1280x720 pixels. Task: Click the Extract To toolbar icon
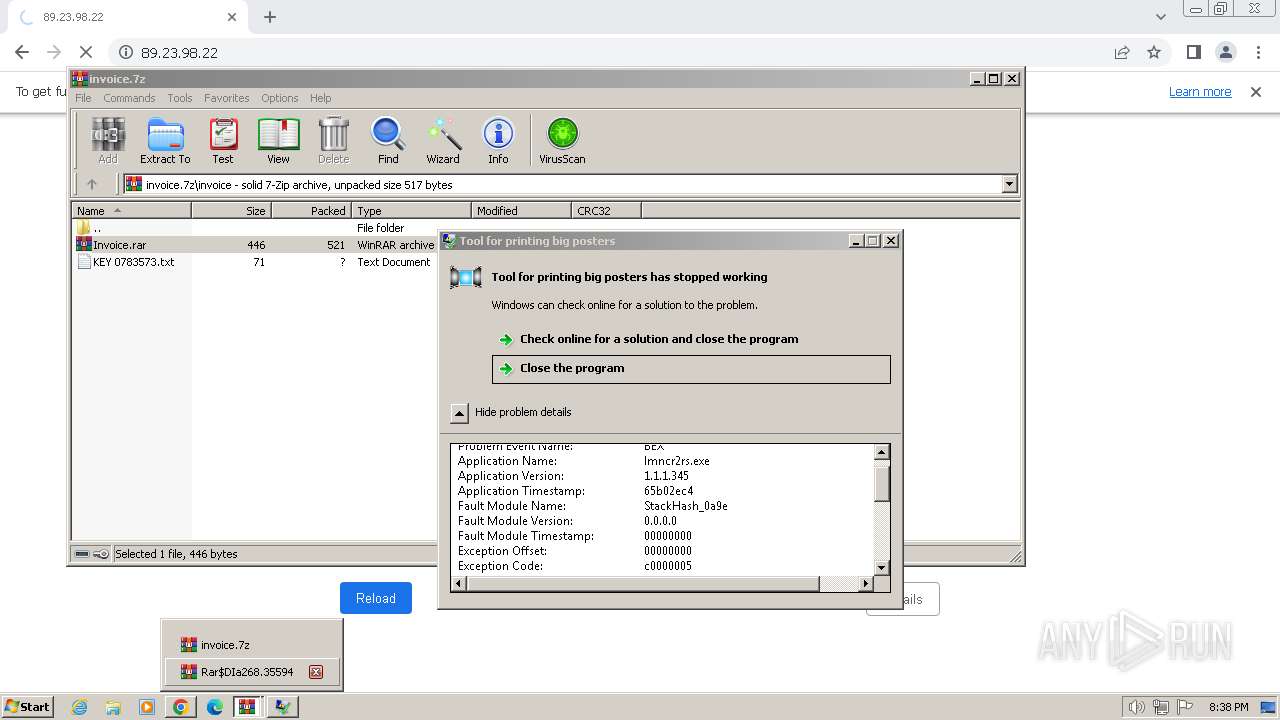click(165, 140)
